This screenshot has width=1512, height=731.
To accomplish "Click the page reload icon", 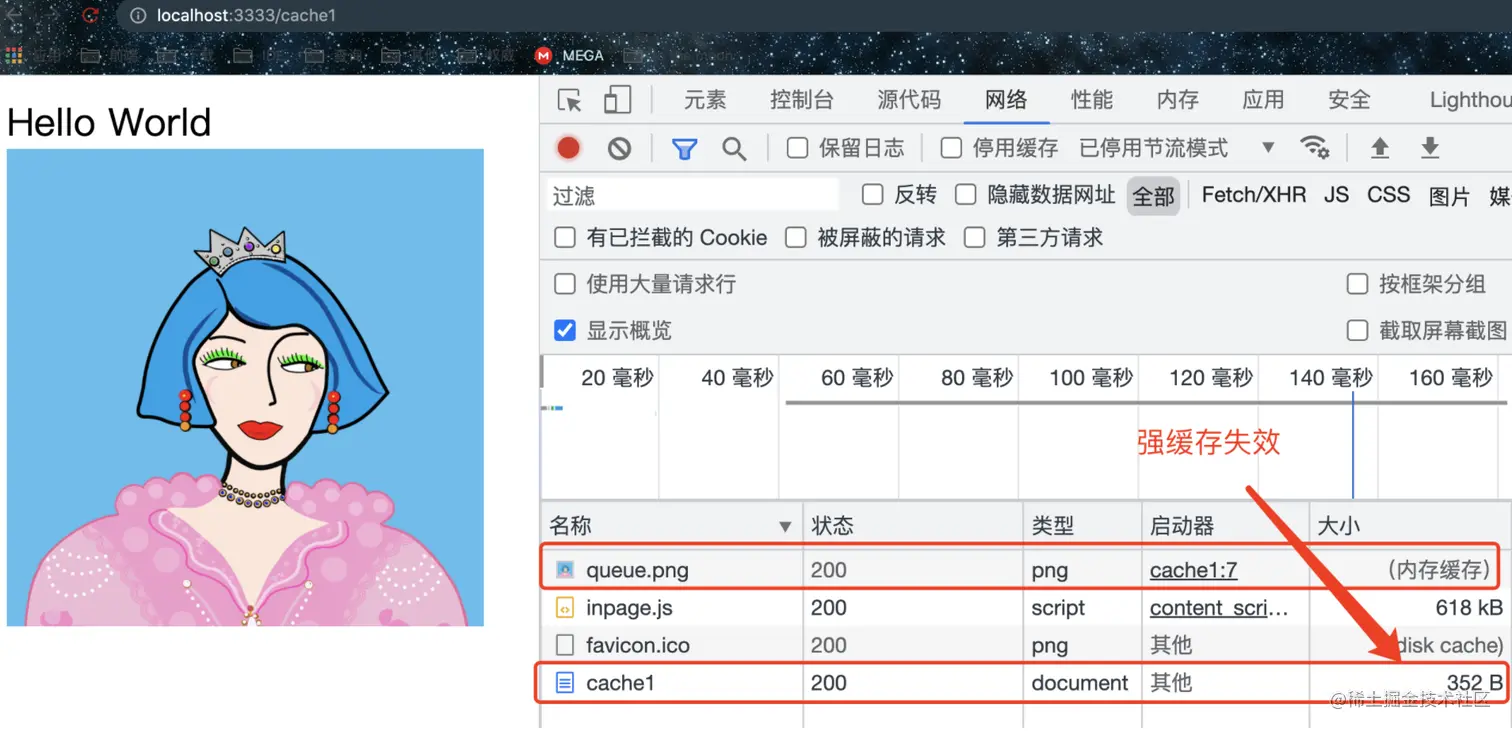I will [90, 15].
